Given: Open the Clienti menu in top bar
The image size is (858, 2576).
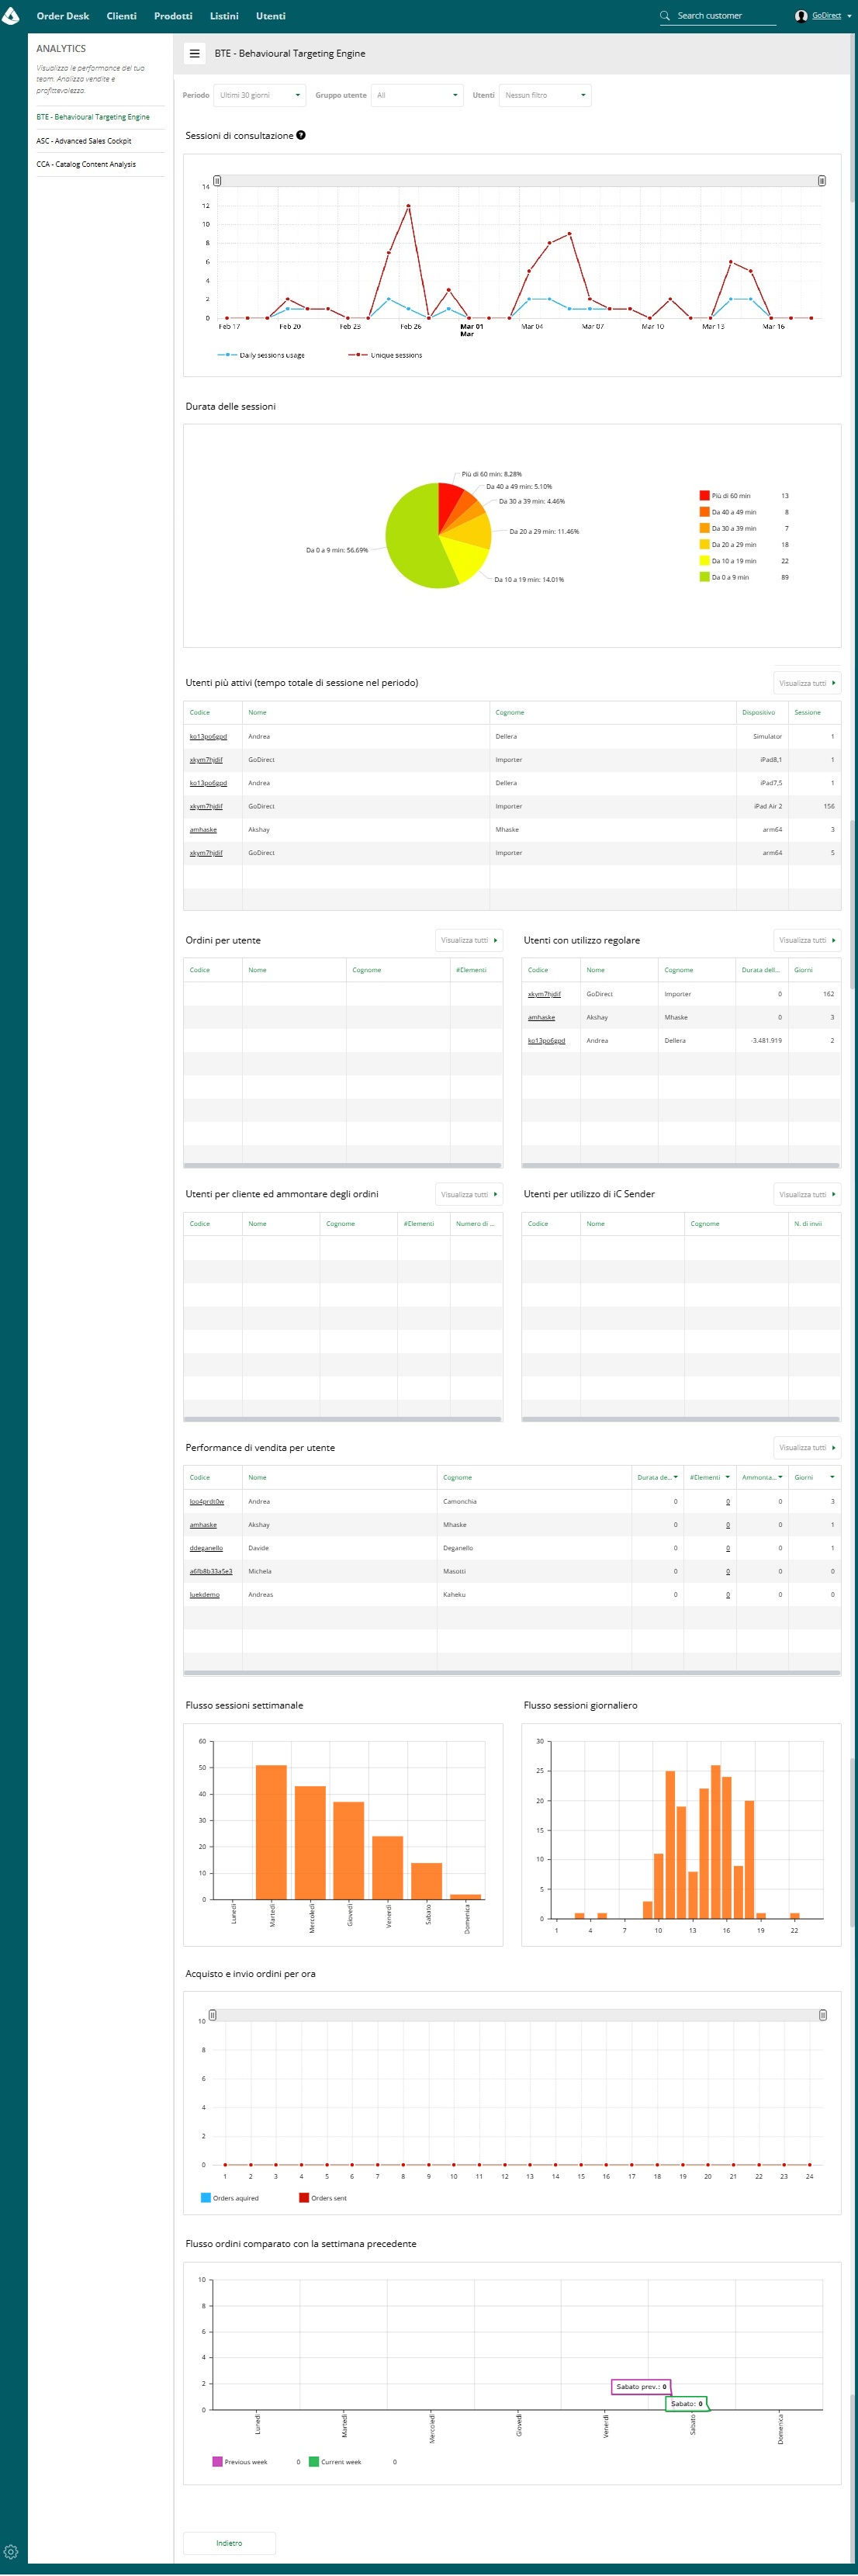Looking at the screenshot, I should click(121, 16).
